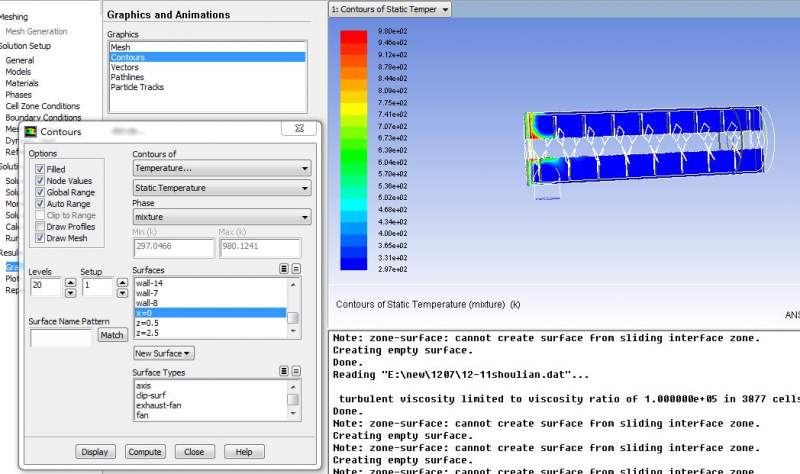Click the Match button
This screenshot has height=474, width=800.
click(112, 335)
